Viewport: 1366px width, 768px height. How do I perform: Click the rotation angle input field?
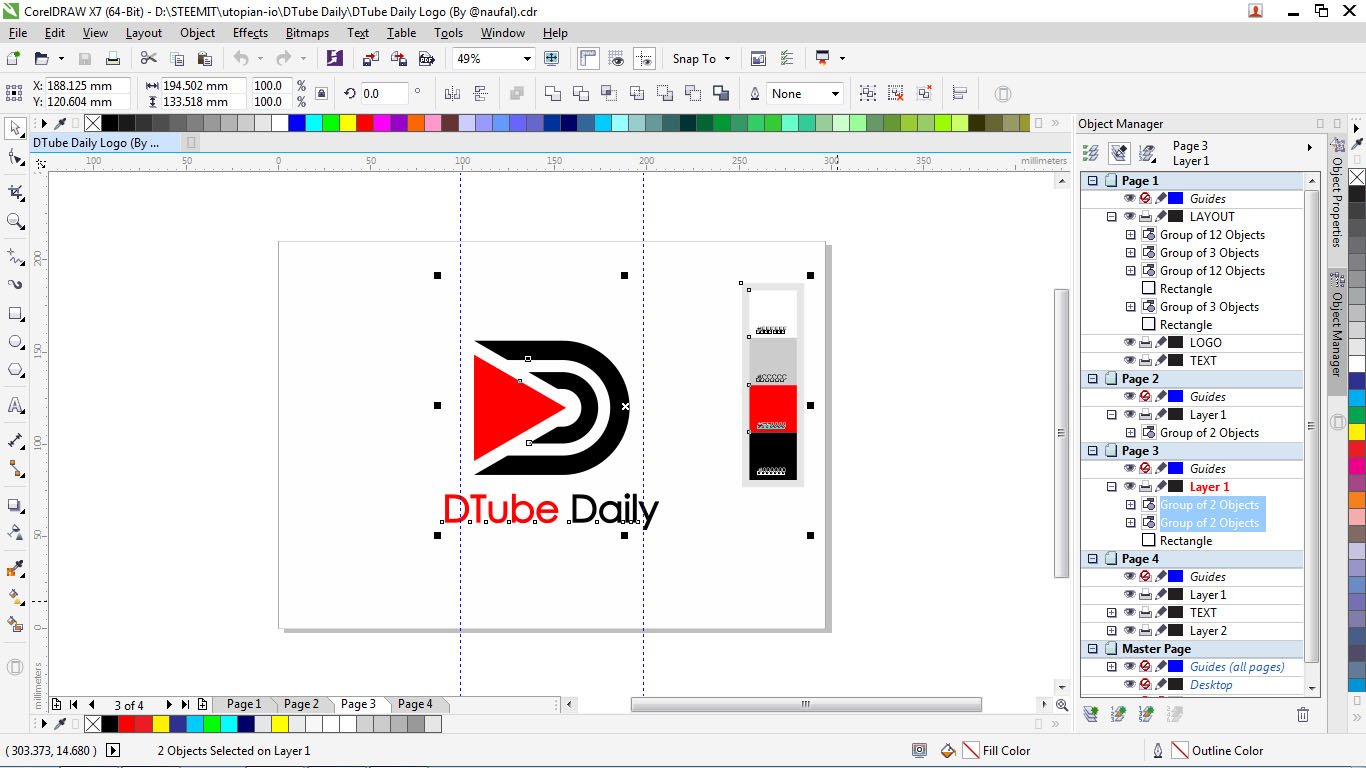[384, 93]
